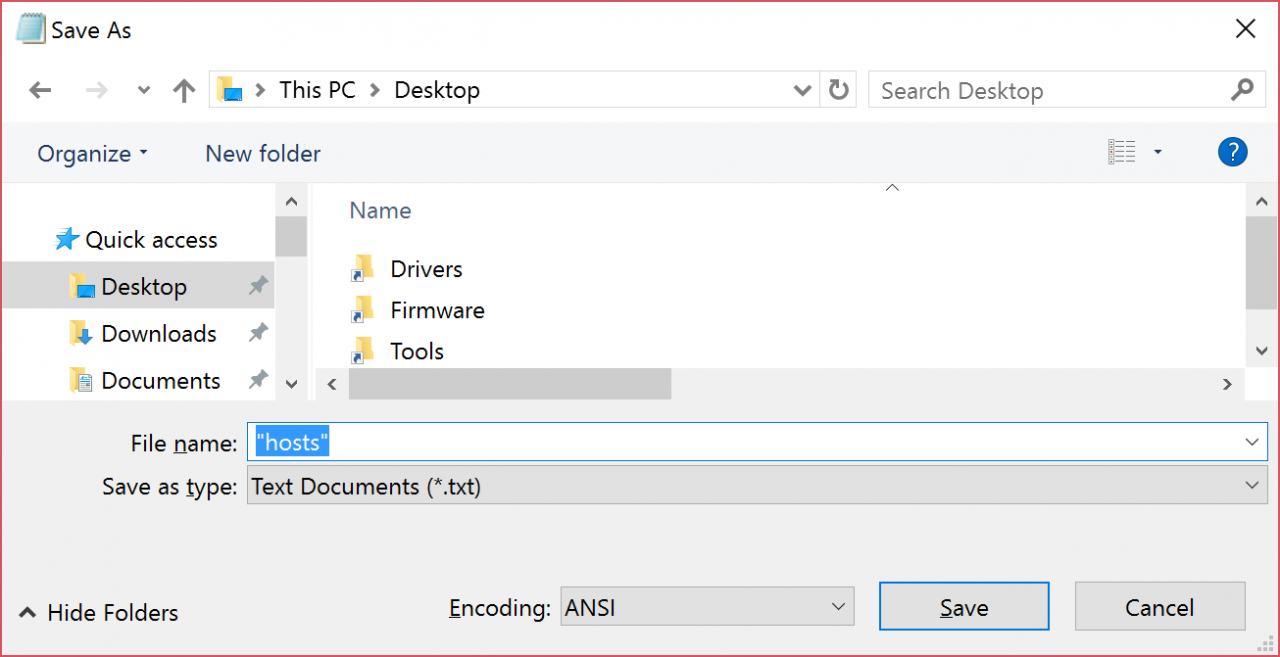
Task: Expand the address bar path dropdown
Action: coord(801,91)
